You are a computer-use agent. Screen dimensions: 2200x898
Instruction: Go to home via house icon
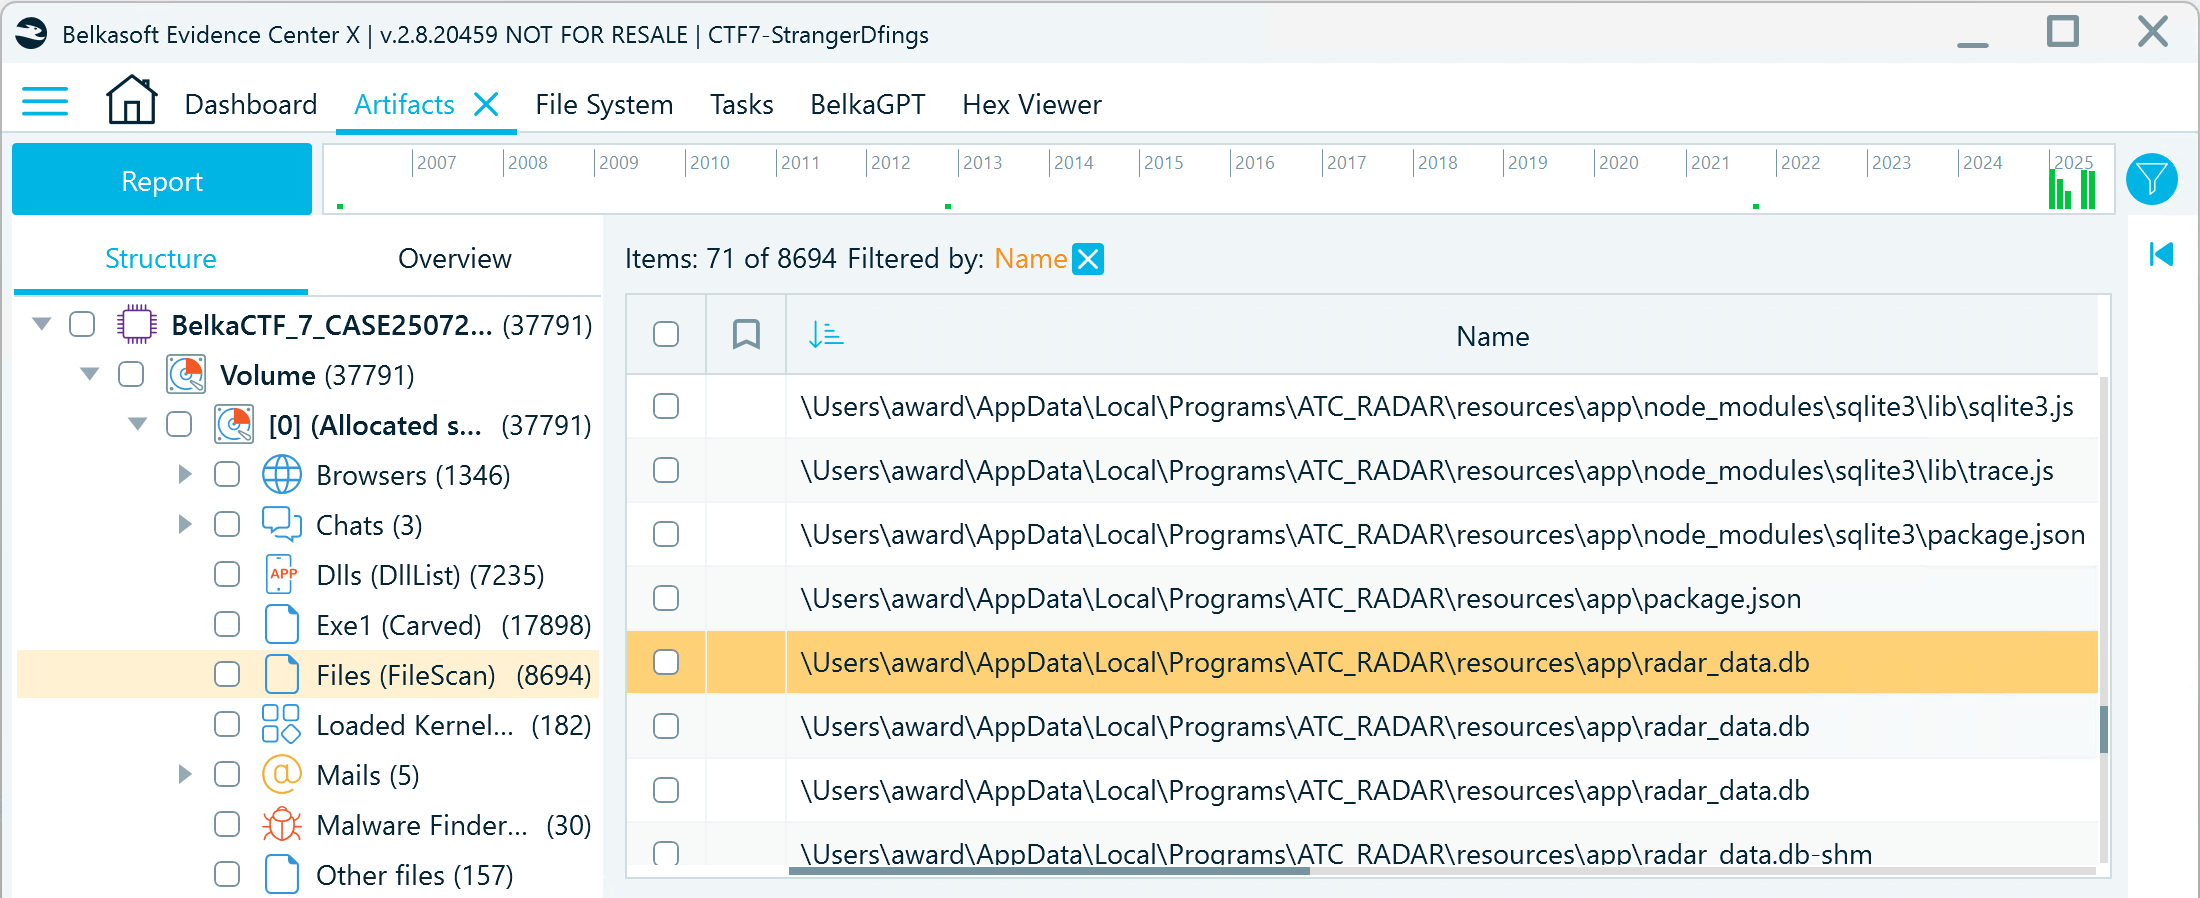pos(132,100)
